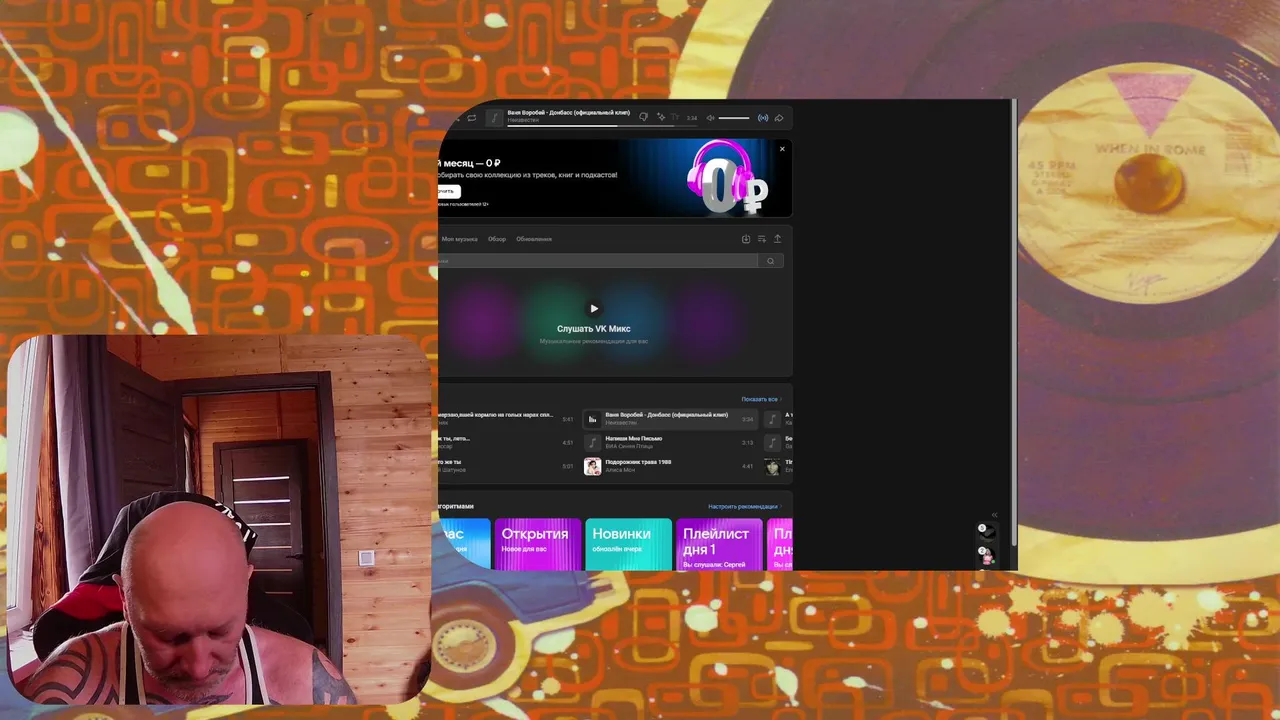Open the Новинки playlist card

click(x=629, y=544)
